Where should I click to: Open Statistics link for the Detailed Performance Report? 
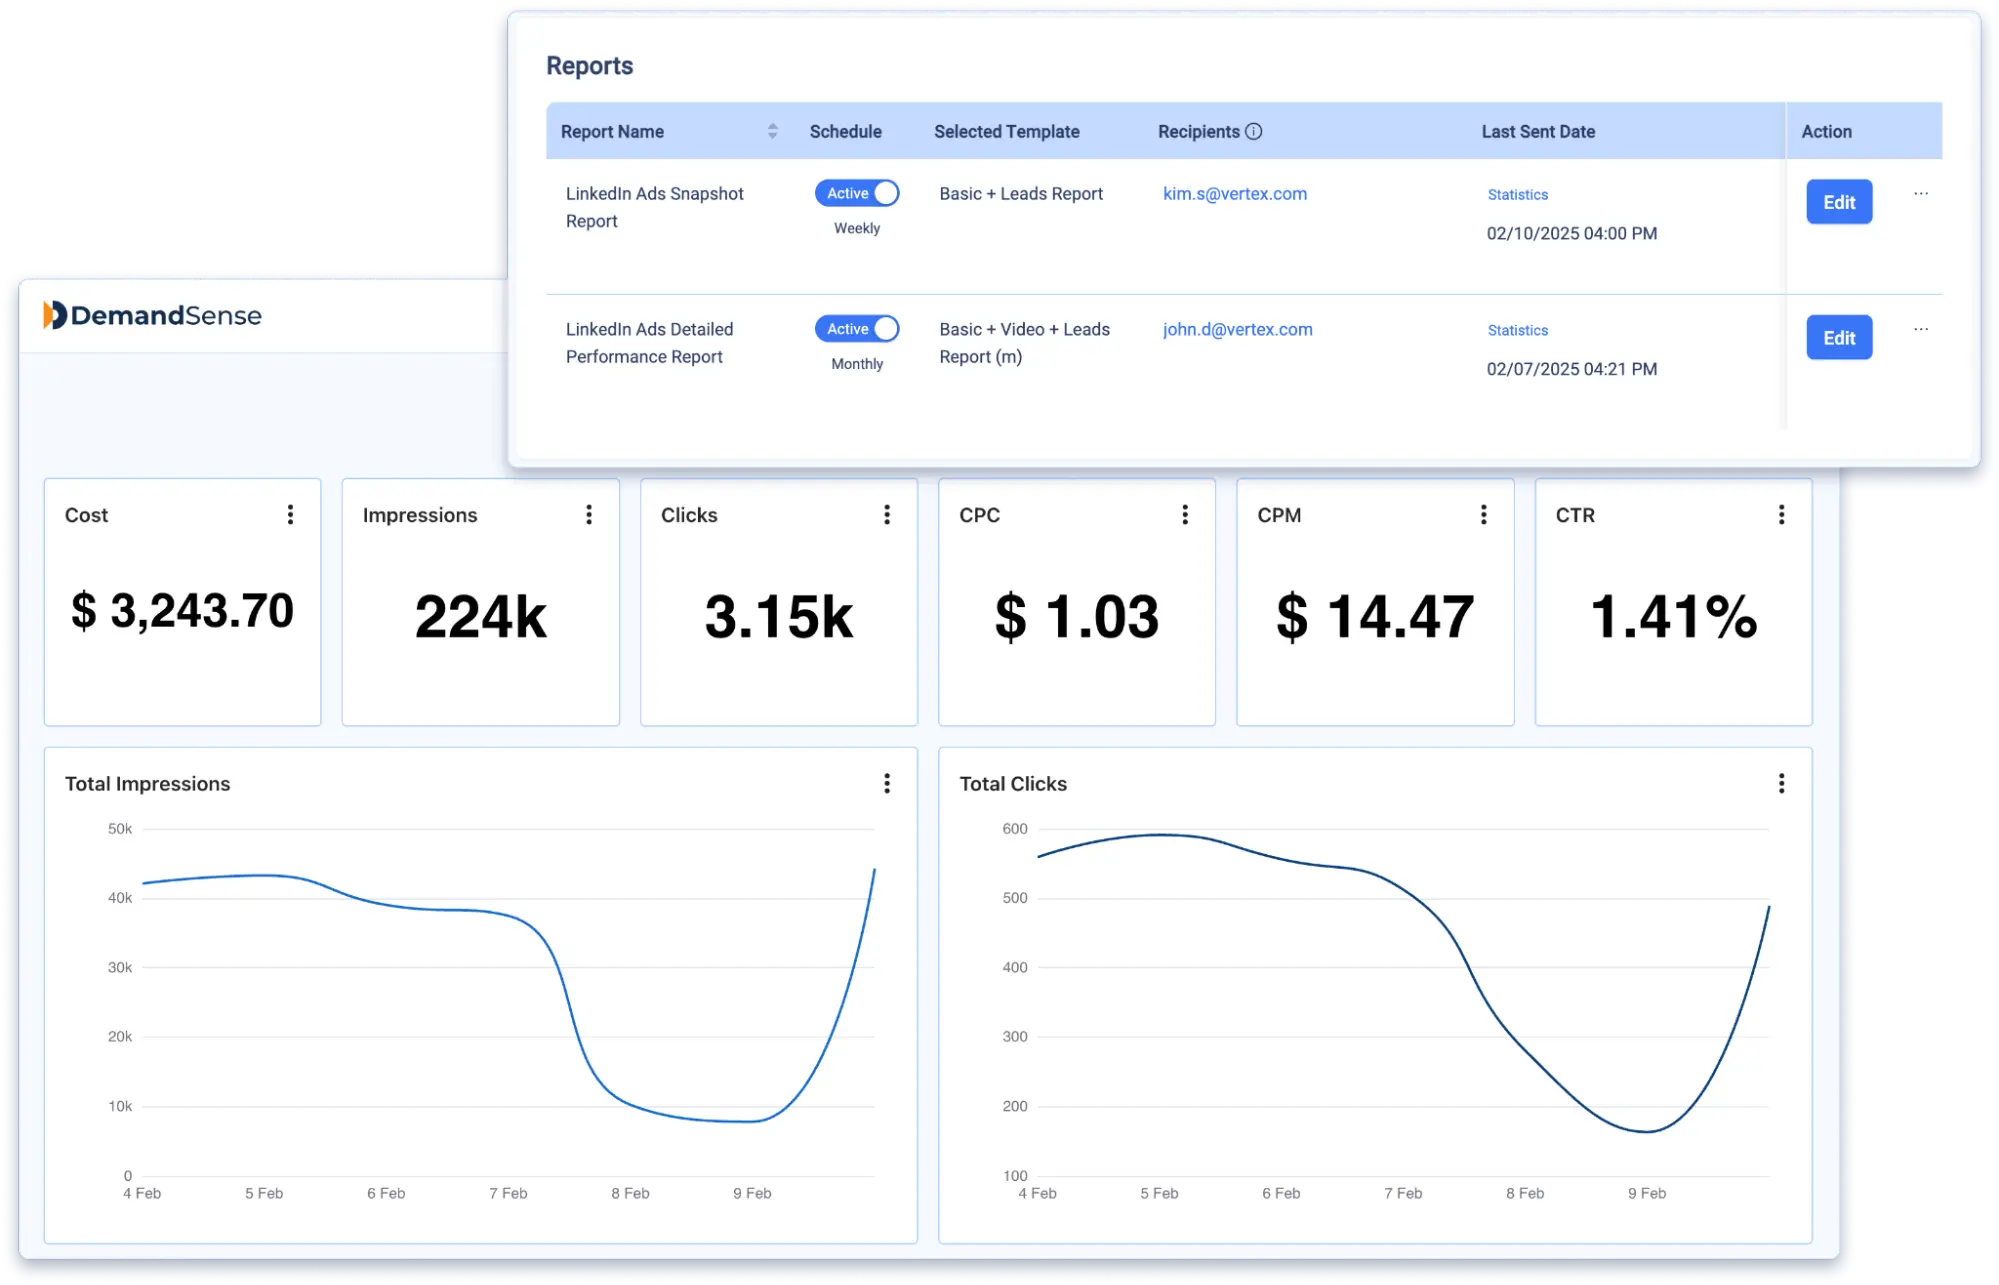pyautogui.click(x=1517, y=331)
